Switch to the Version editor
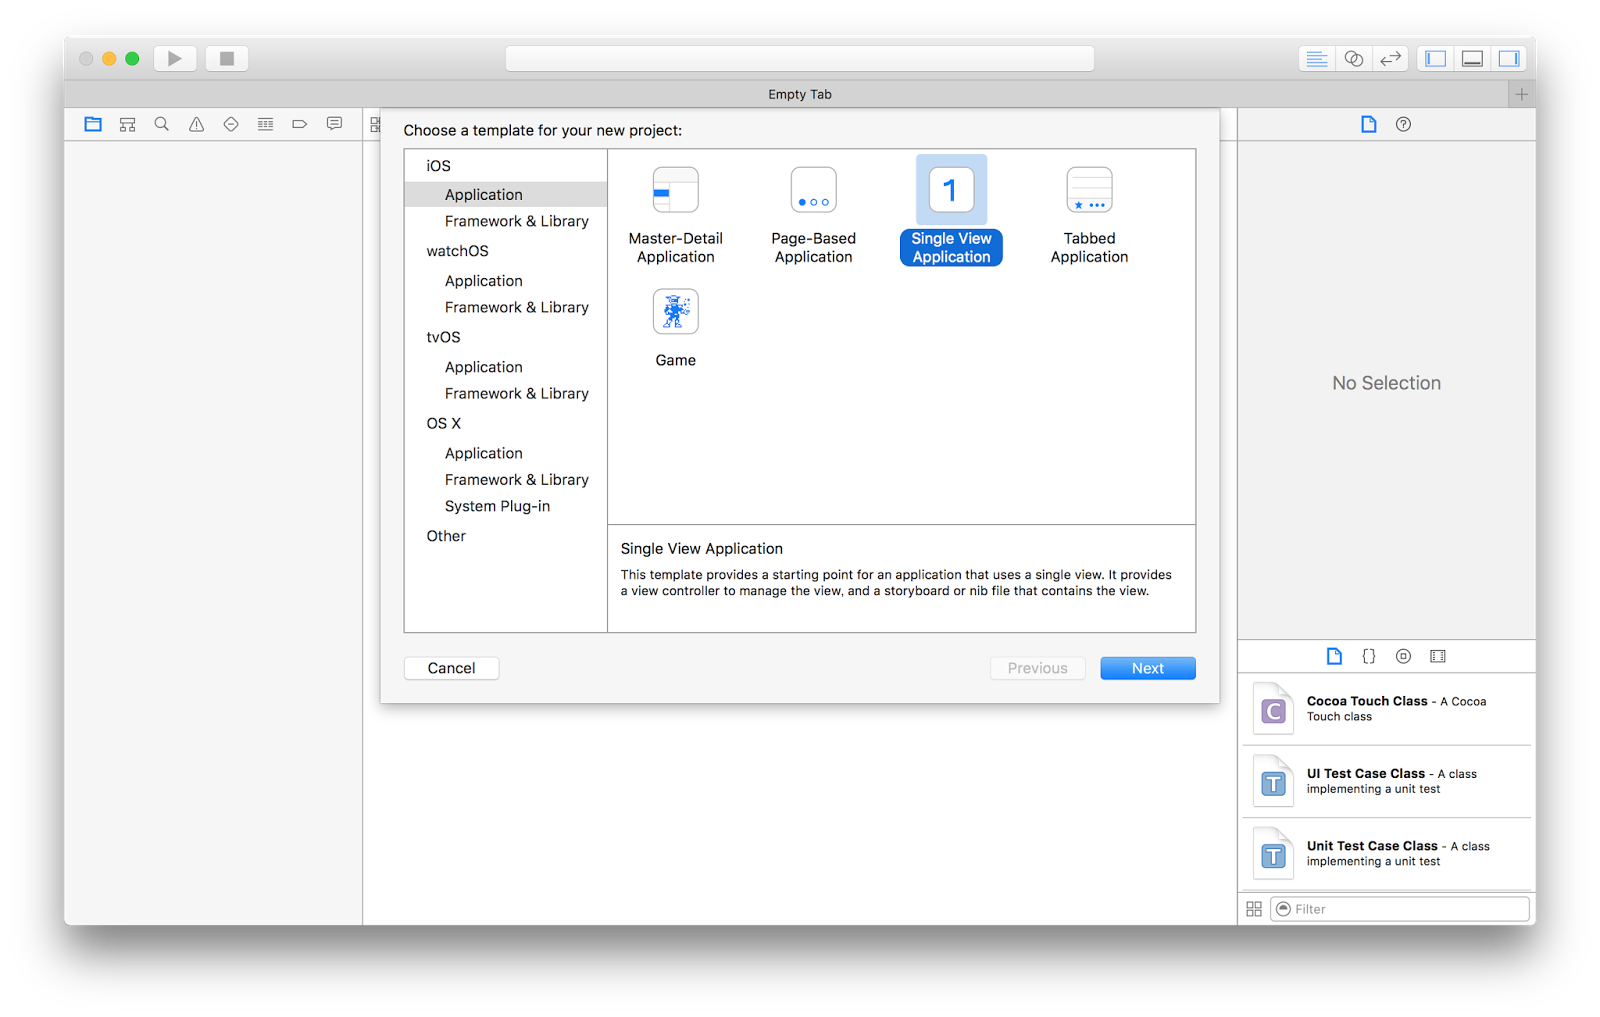Screen dimensions: 1600x1017 tap(1390, 59)
